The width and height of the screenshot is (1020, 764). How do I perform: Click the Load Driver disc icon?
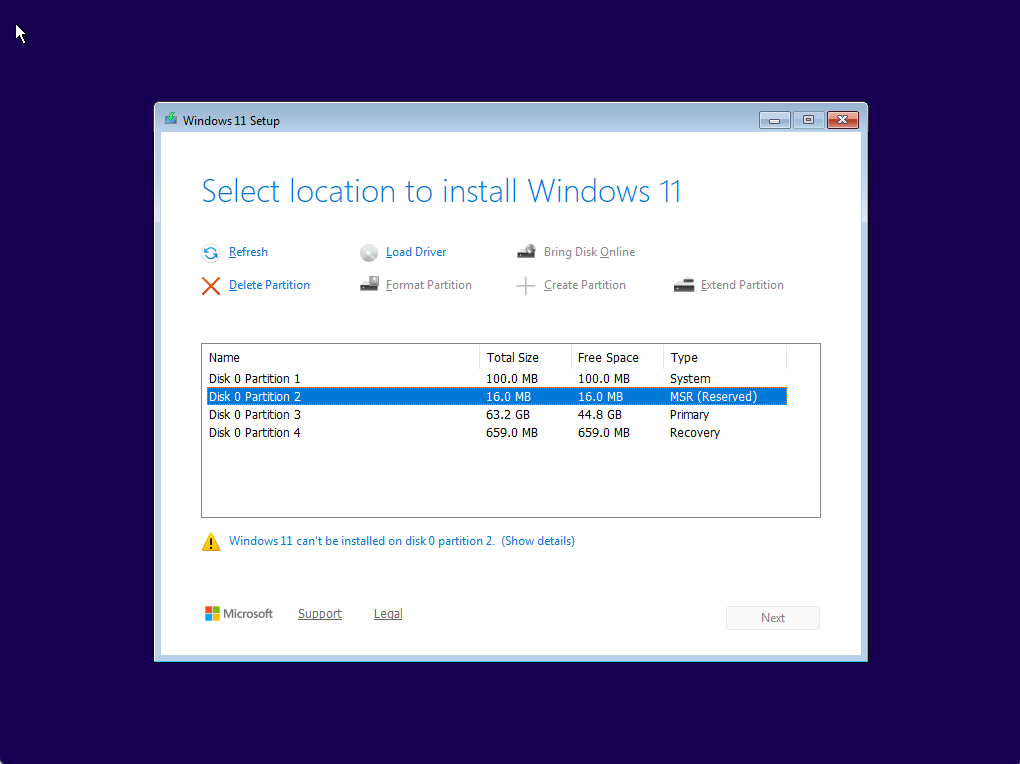[x=369, y=252]
